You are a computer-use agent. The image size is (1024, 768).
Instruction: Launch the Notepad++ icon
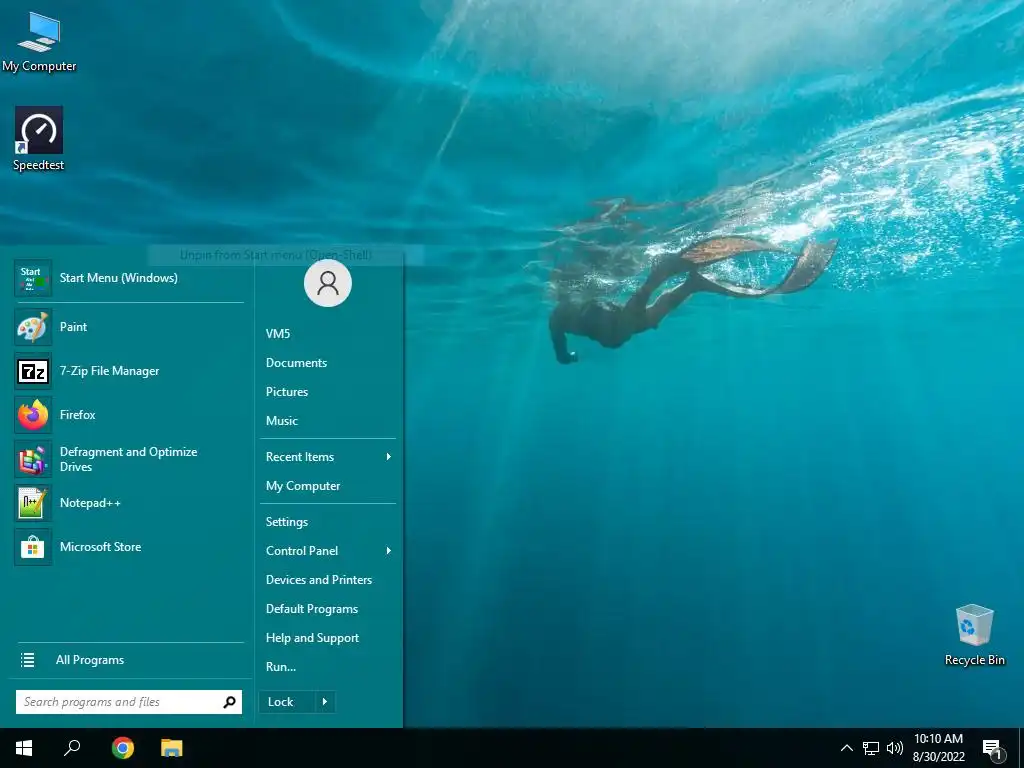coord(33,503)
